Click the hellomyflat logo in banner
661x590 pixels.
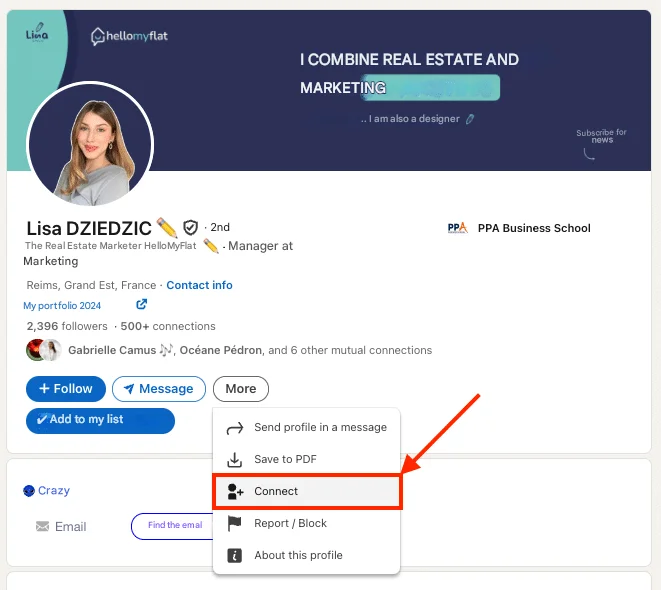[x=129, y=36]
